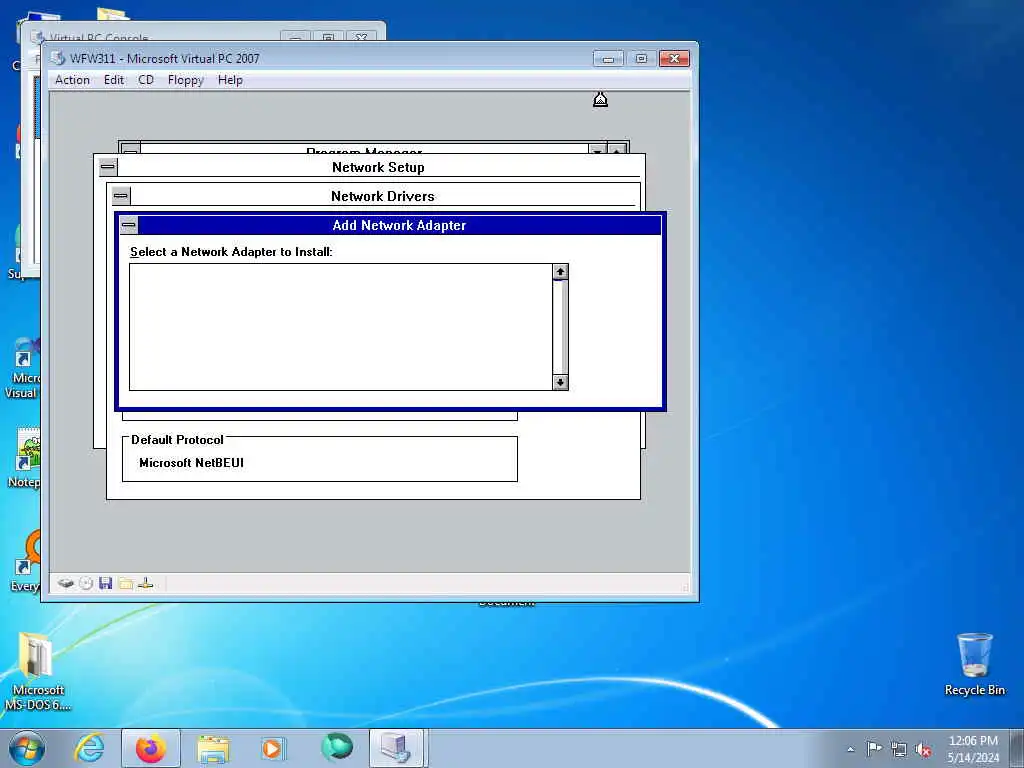This screenshot has width=1024, height=768.
Task: Maximize the WFW311 Virtual PC window
Action: coord(641,59)
